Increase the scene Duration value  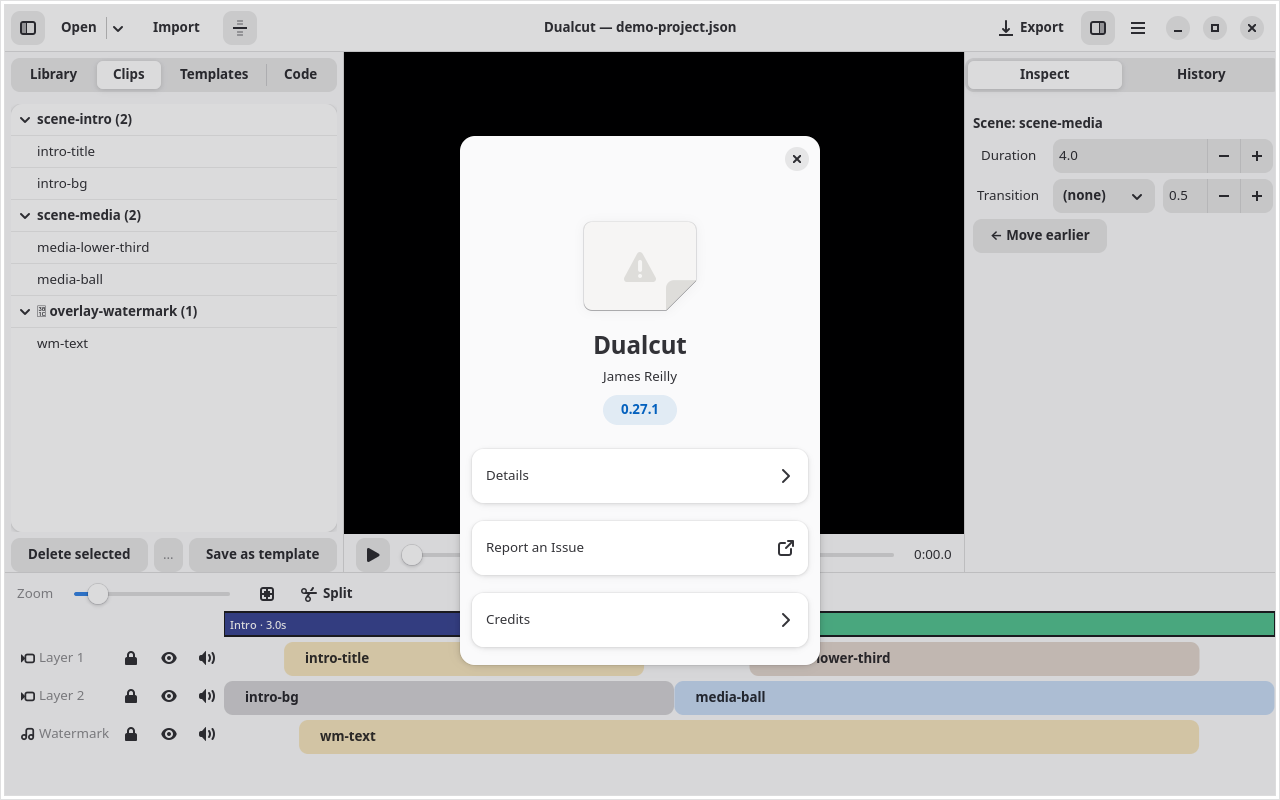click(x=1257, y=156)
